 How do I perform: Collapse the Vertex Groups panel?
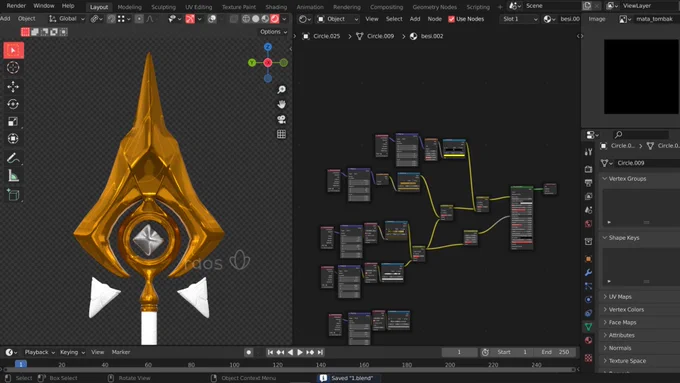pyautogui.click(x=627, y=179)
